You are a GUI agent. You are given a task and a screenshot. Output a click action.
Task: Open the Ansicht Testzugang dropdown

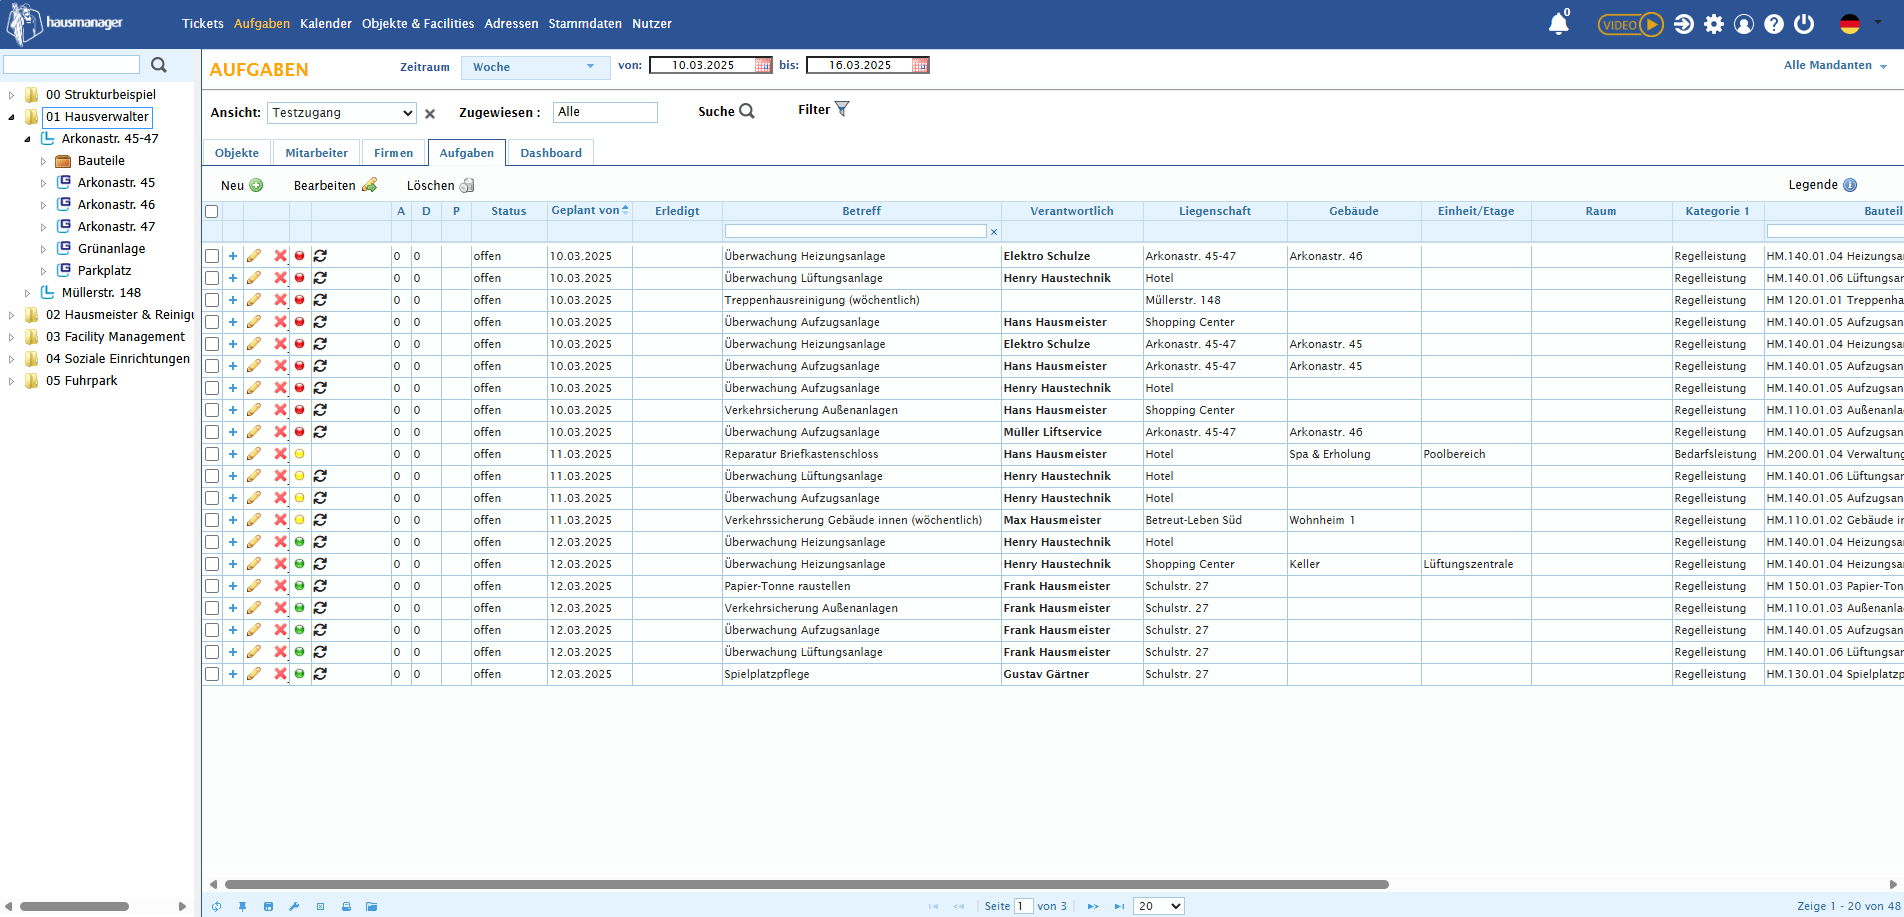click(x=342, y=113)
